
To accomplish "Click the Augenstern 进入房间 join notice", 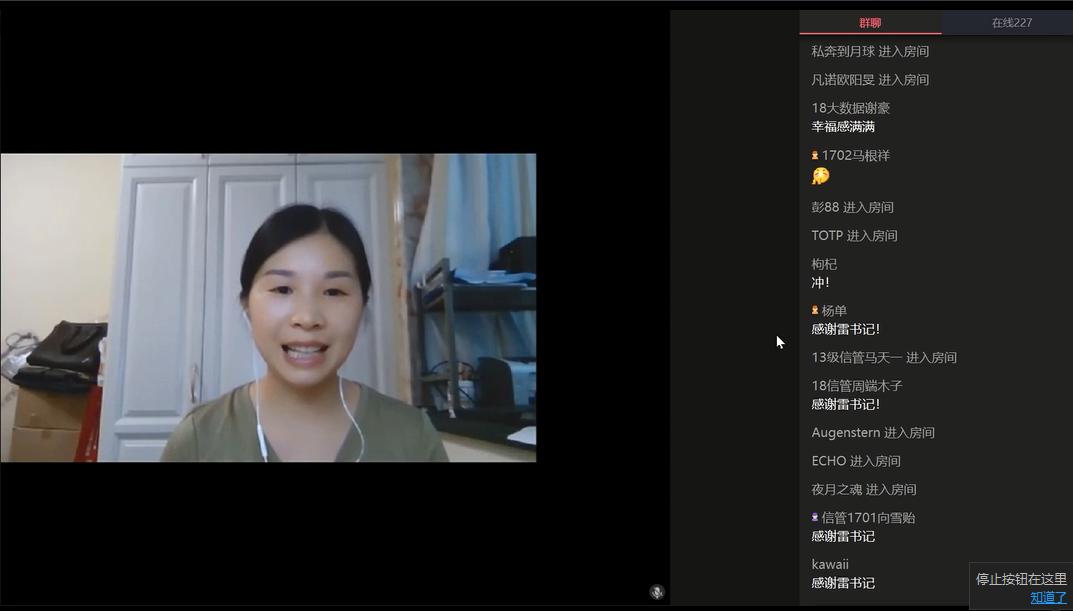I will [x=872, y=433].
